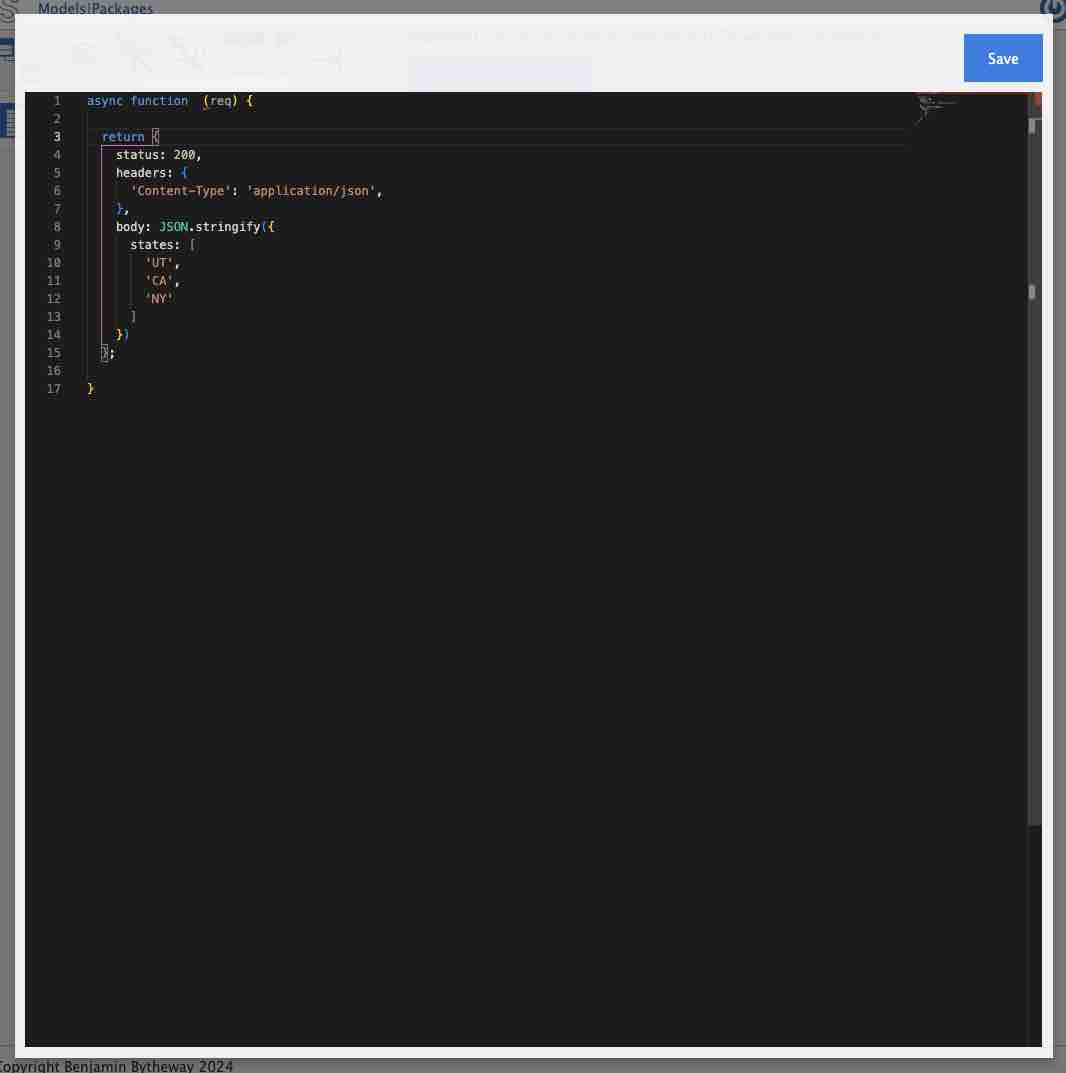This screenshot has width=1066, height=1073.
Task: Open the Packages link in header
Action: point(123,8)
